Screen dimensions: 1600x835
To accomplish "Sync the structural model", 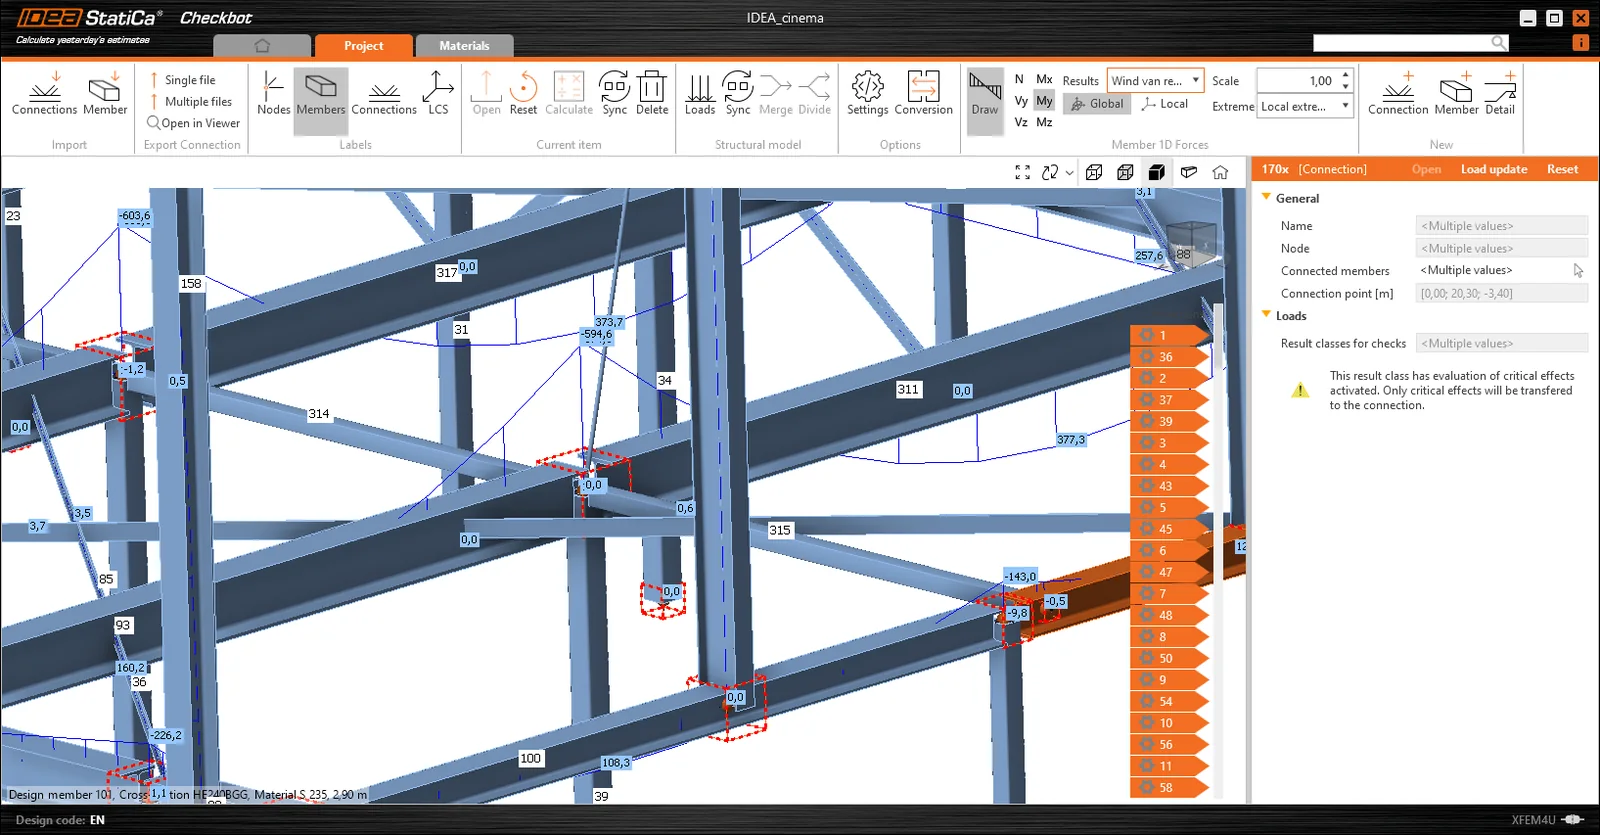I will coord(738,93).
